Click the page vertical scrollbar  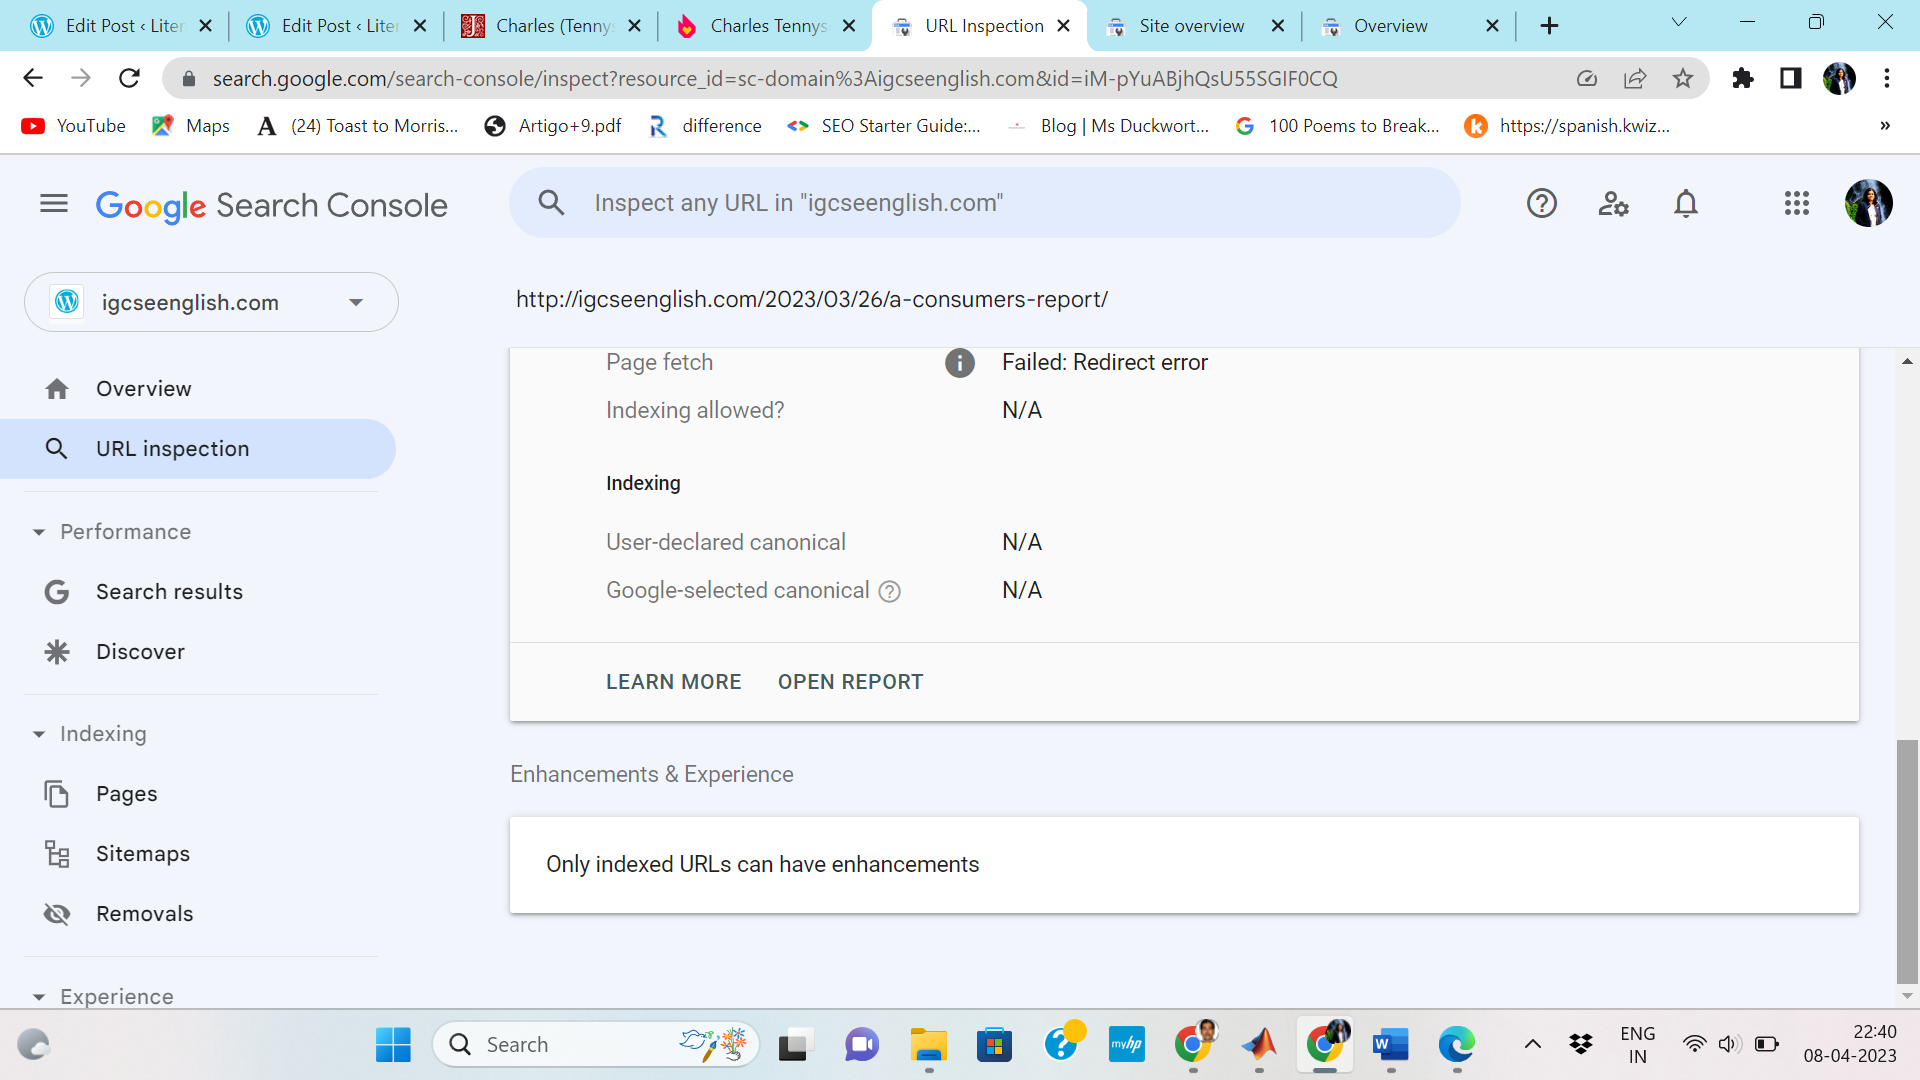tap(1907, 860)
